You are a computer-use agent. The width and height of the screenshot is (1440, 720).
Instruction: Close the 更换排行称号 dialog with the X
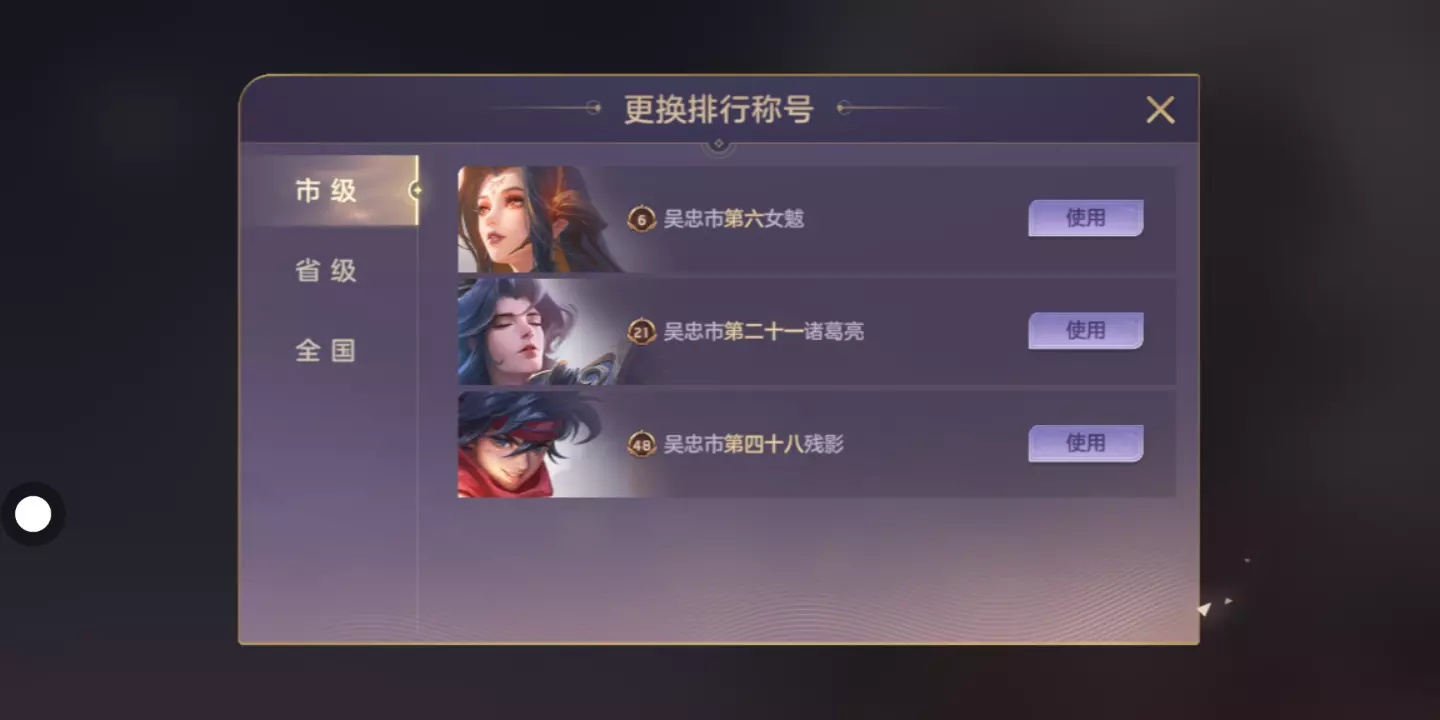coord(1160,109)
